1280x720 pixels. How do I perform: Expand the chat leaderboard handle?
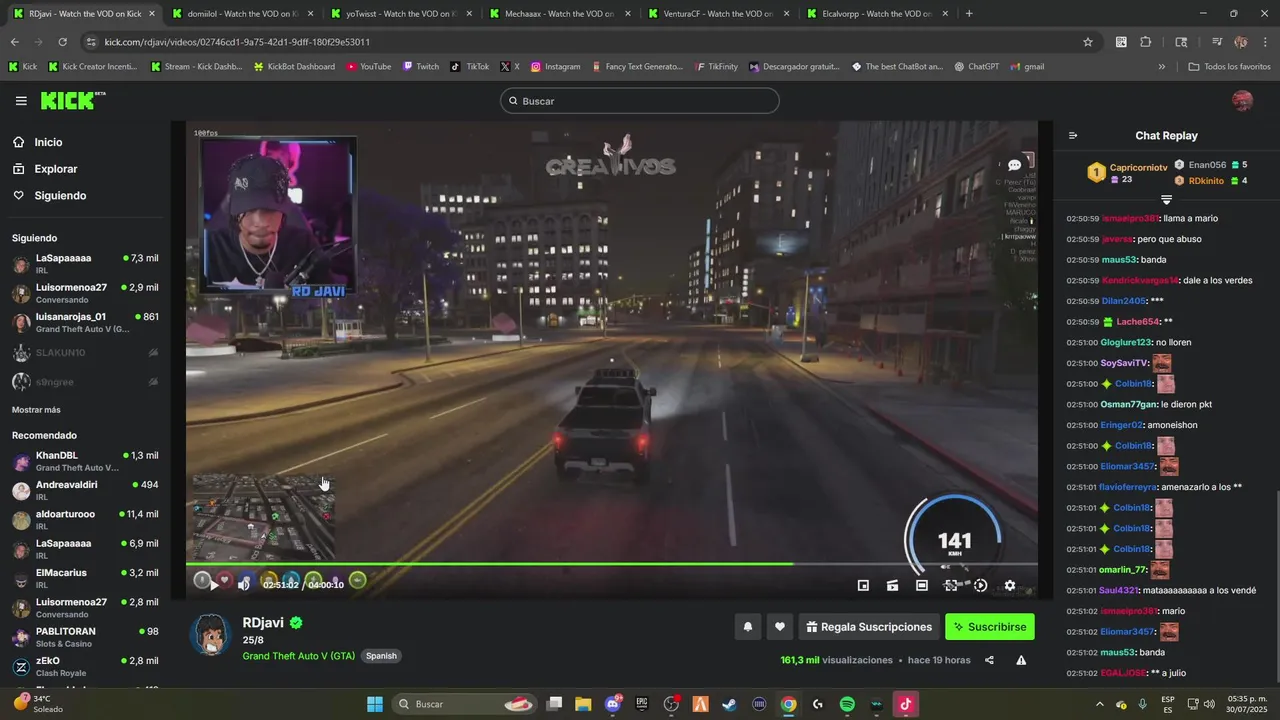[1166, 199]
